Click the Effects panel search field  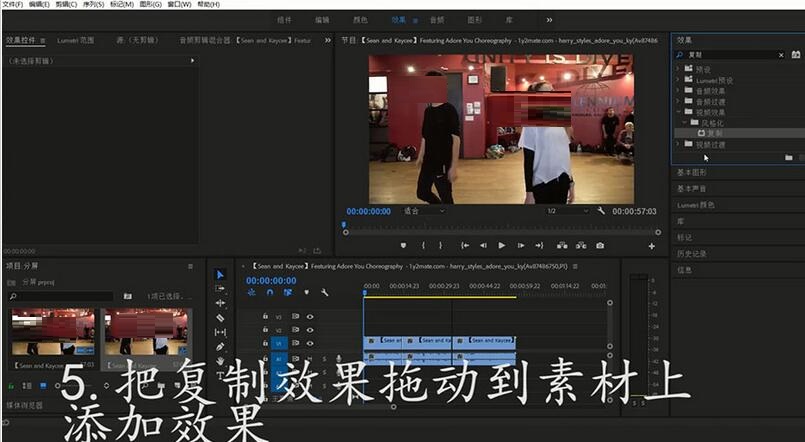(730, 54)
